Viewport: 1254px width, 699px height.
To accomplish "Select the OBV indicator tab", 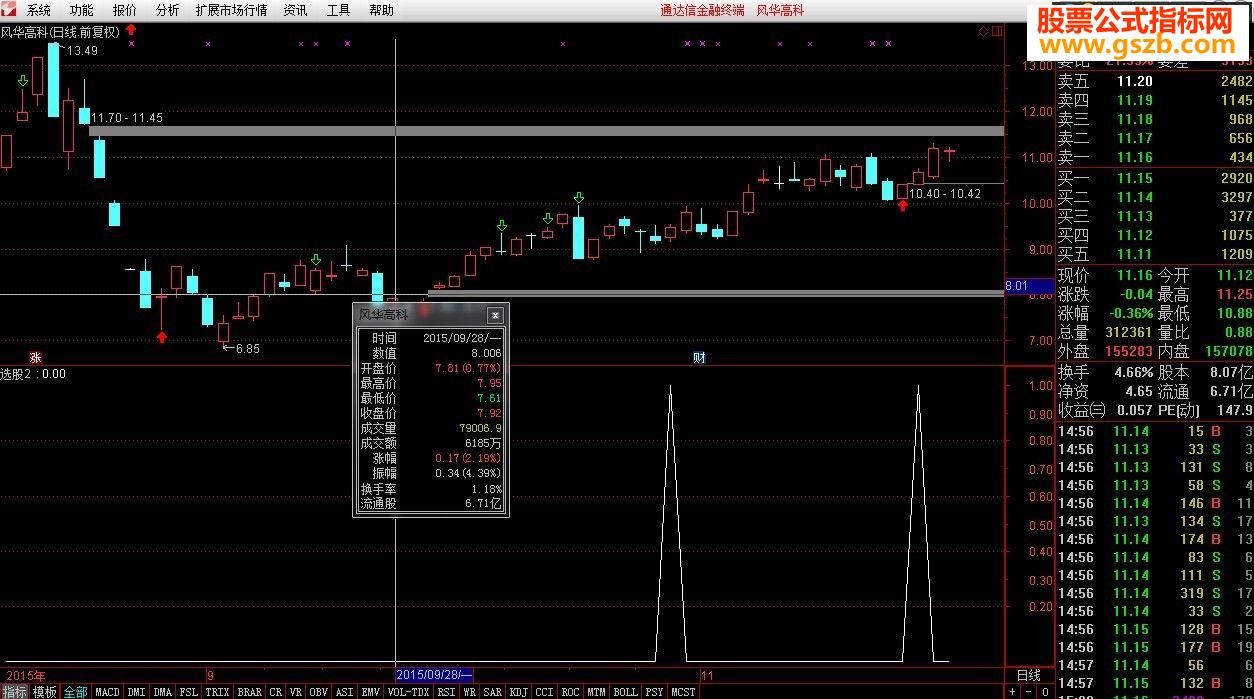I will (319, 691).
